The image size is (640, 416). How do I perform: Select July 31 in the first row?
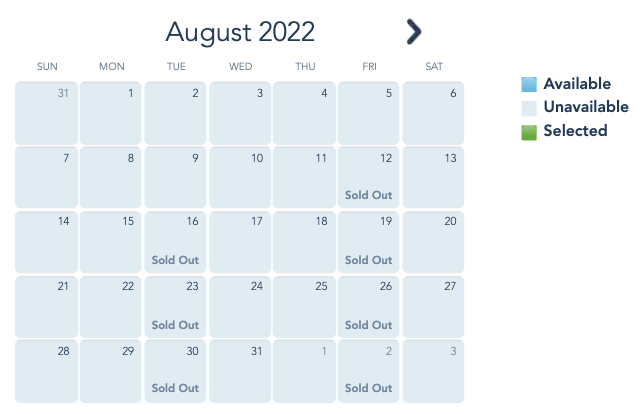[46, 112]
